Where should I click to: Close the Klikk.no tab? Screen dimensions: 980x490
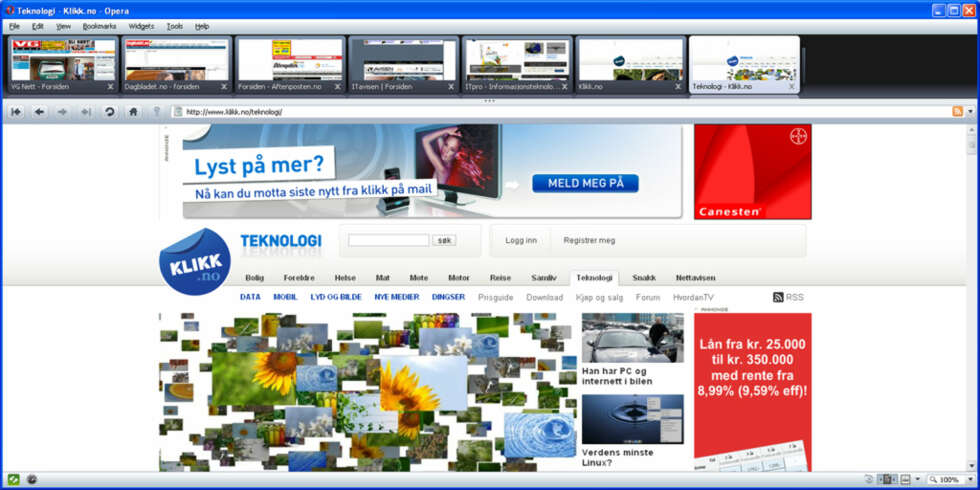pos(678,87)
